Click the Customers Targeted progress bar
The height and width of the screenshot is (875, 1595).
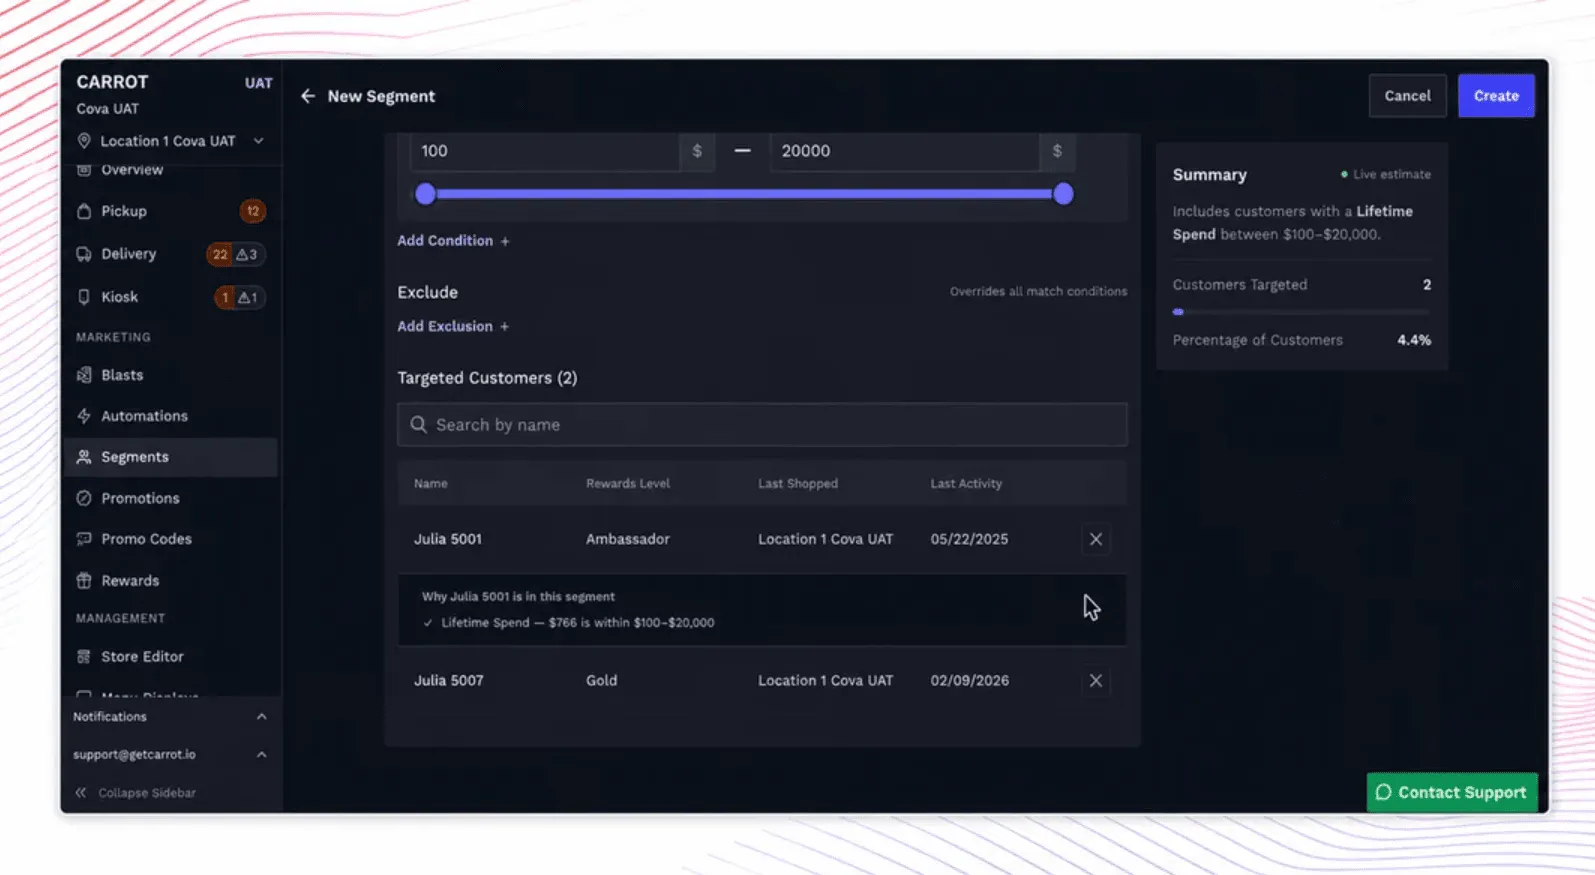tap(1302, 312)
